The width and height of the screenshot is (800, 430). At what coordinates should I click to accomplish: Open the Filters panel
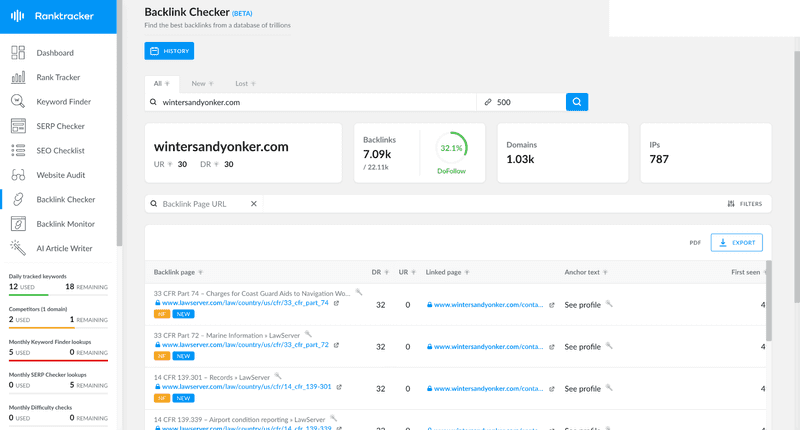coord(745,204)
